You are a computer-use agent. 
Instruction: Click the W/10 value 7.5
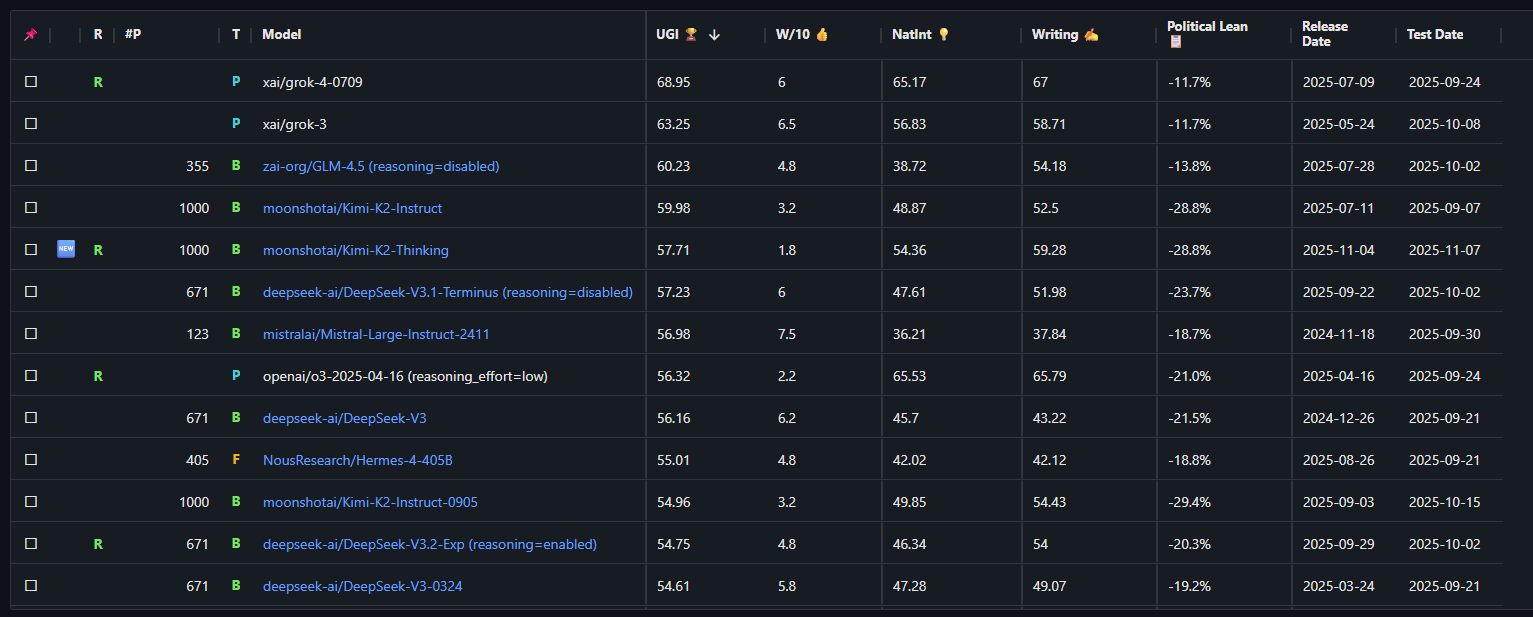787,335
